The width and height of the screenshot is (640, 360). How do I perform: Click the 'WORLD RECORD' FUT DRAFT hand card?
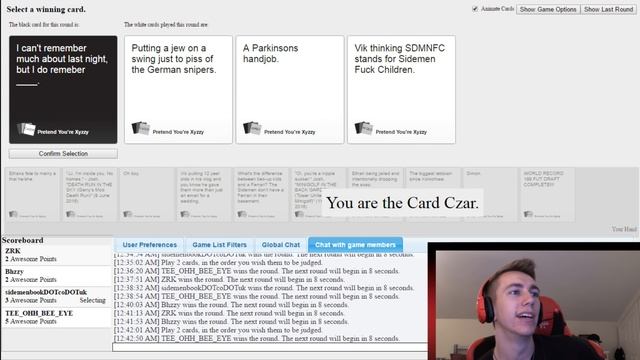coord(547,195)
